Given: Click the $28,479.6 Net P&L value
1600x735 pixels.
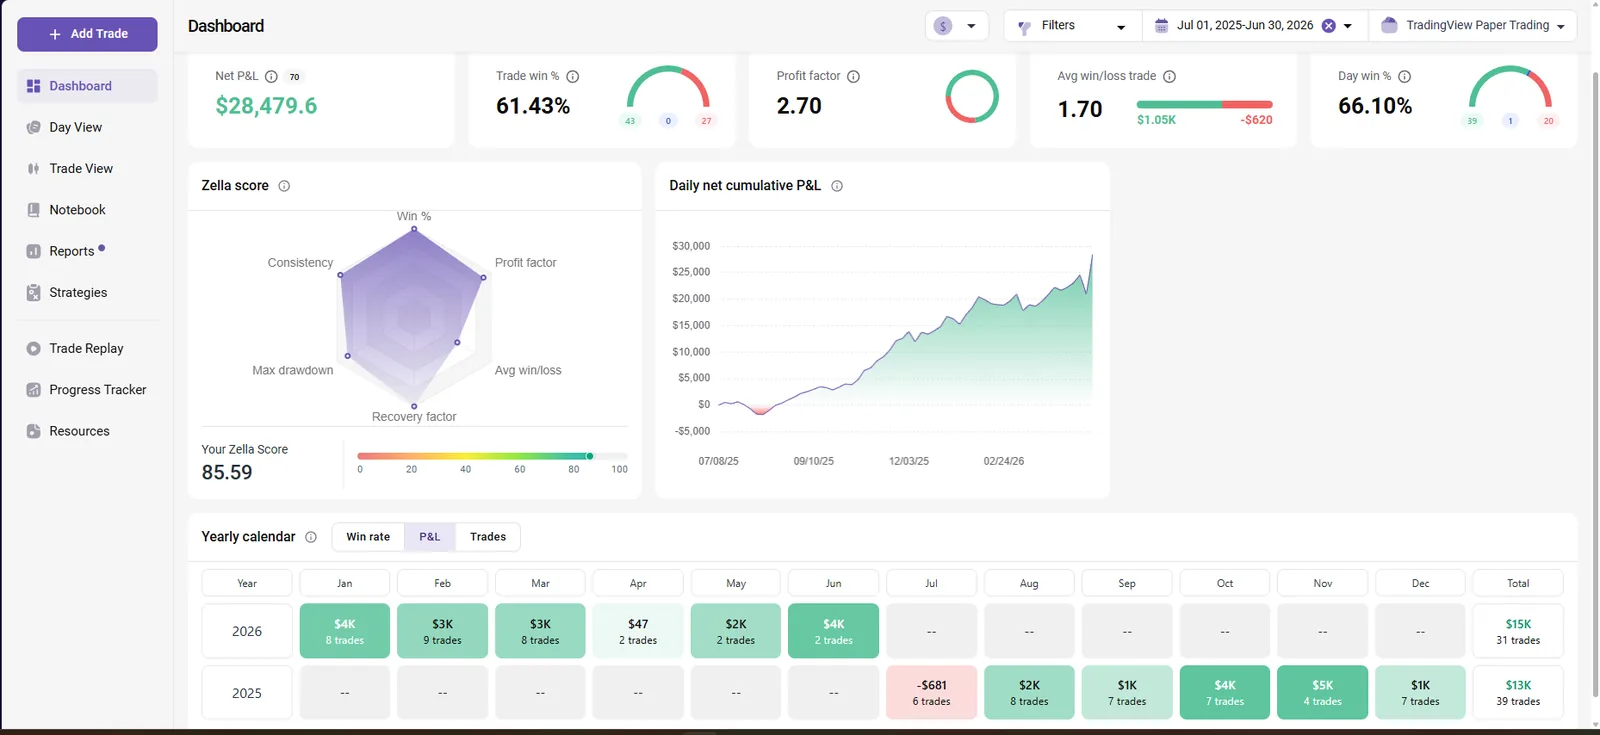Looking at the screenshot, I should point(266,106).
